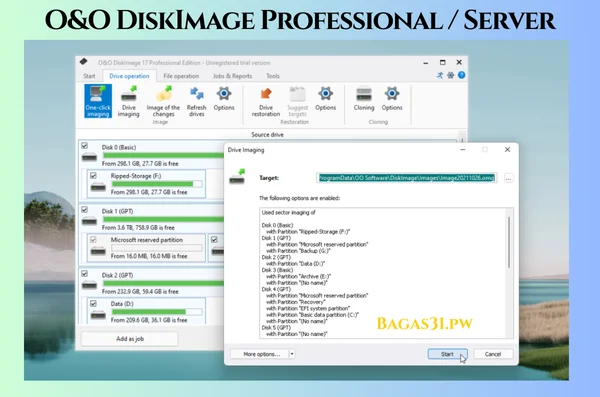
Task: Toggle the Ripped-Storage (F:) checkbox
Action: [x=93, y=175]
